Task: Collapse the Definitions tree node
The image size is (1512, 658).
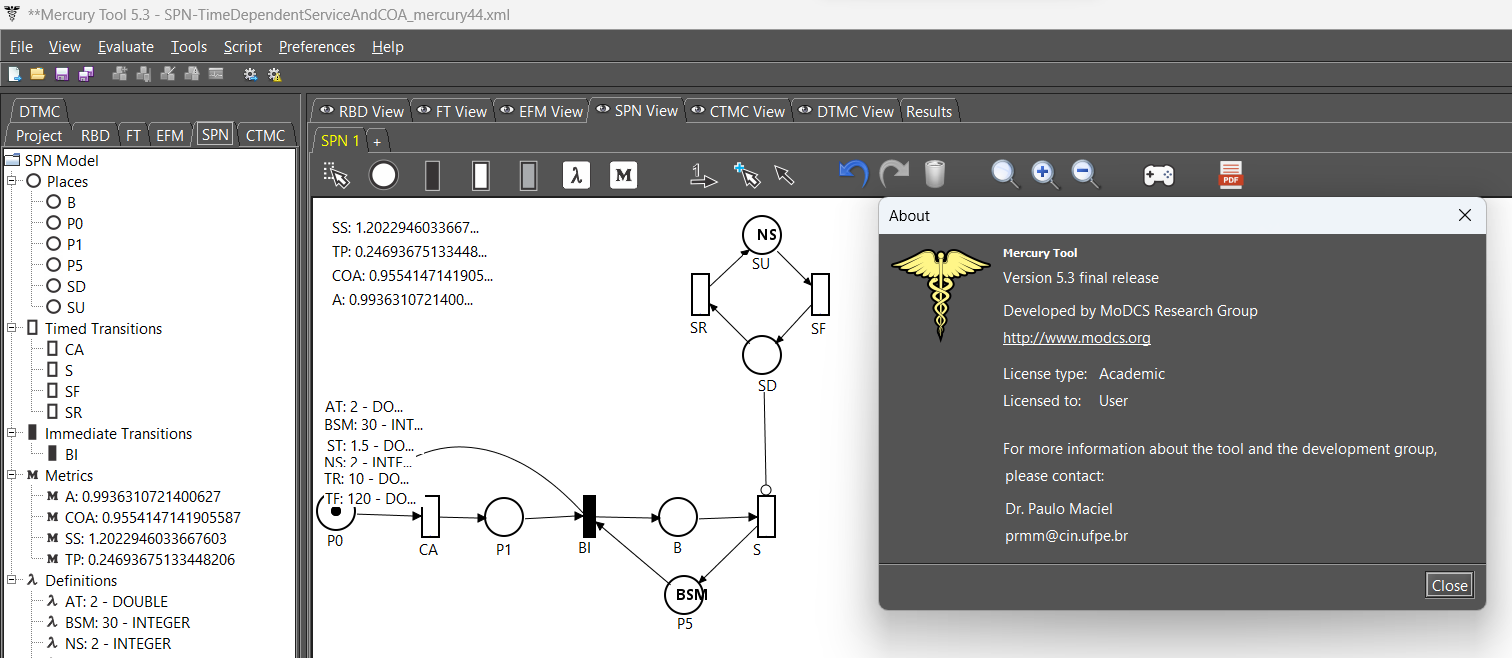Action: coord(12,580)
